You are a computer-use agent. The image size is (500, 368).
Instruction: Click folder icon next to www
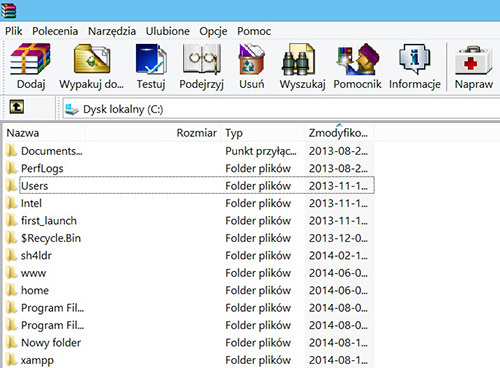pos(11,273)
